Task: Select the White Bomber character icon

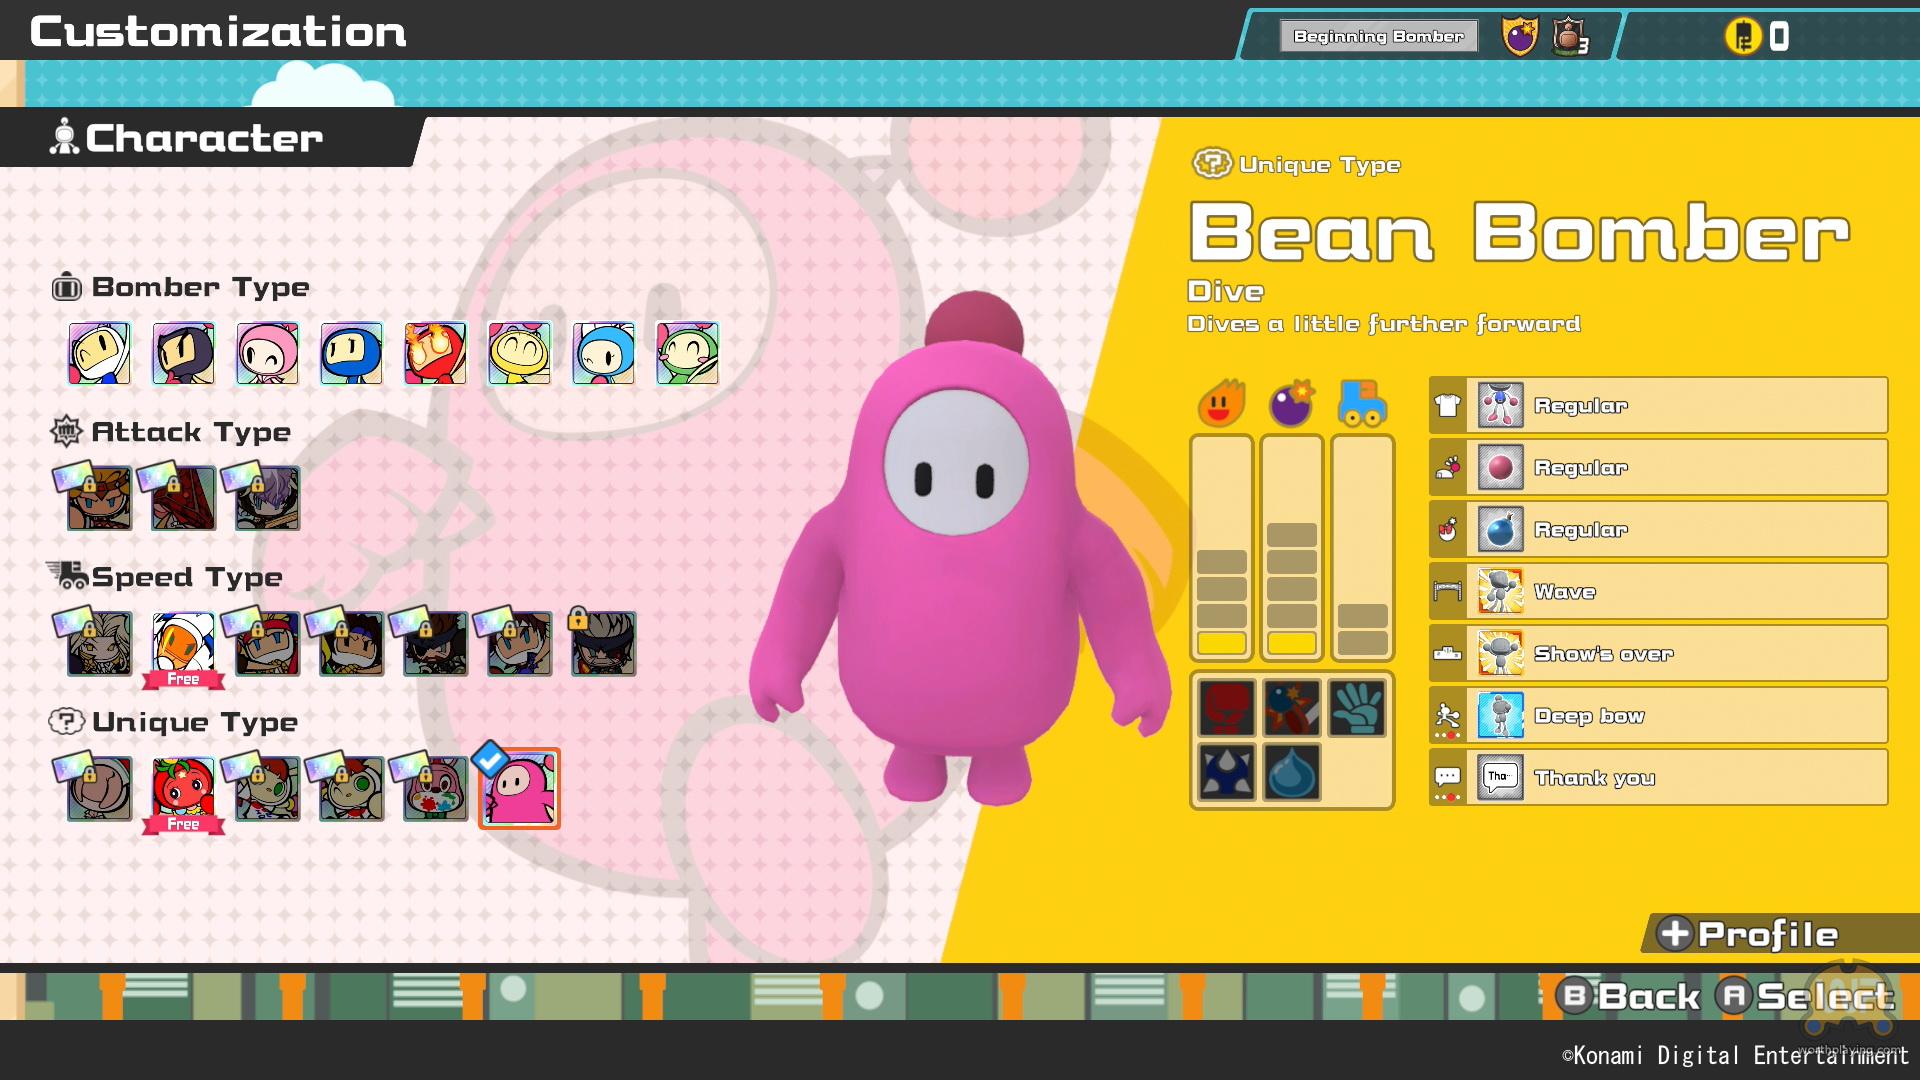Action: coord(99,353)
